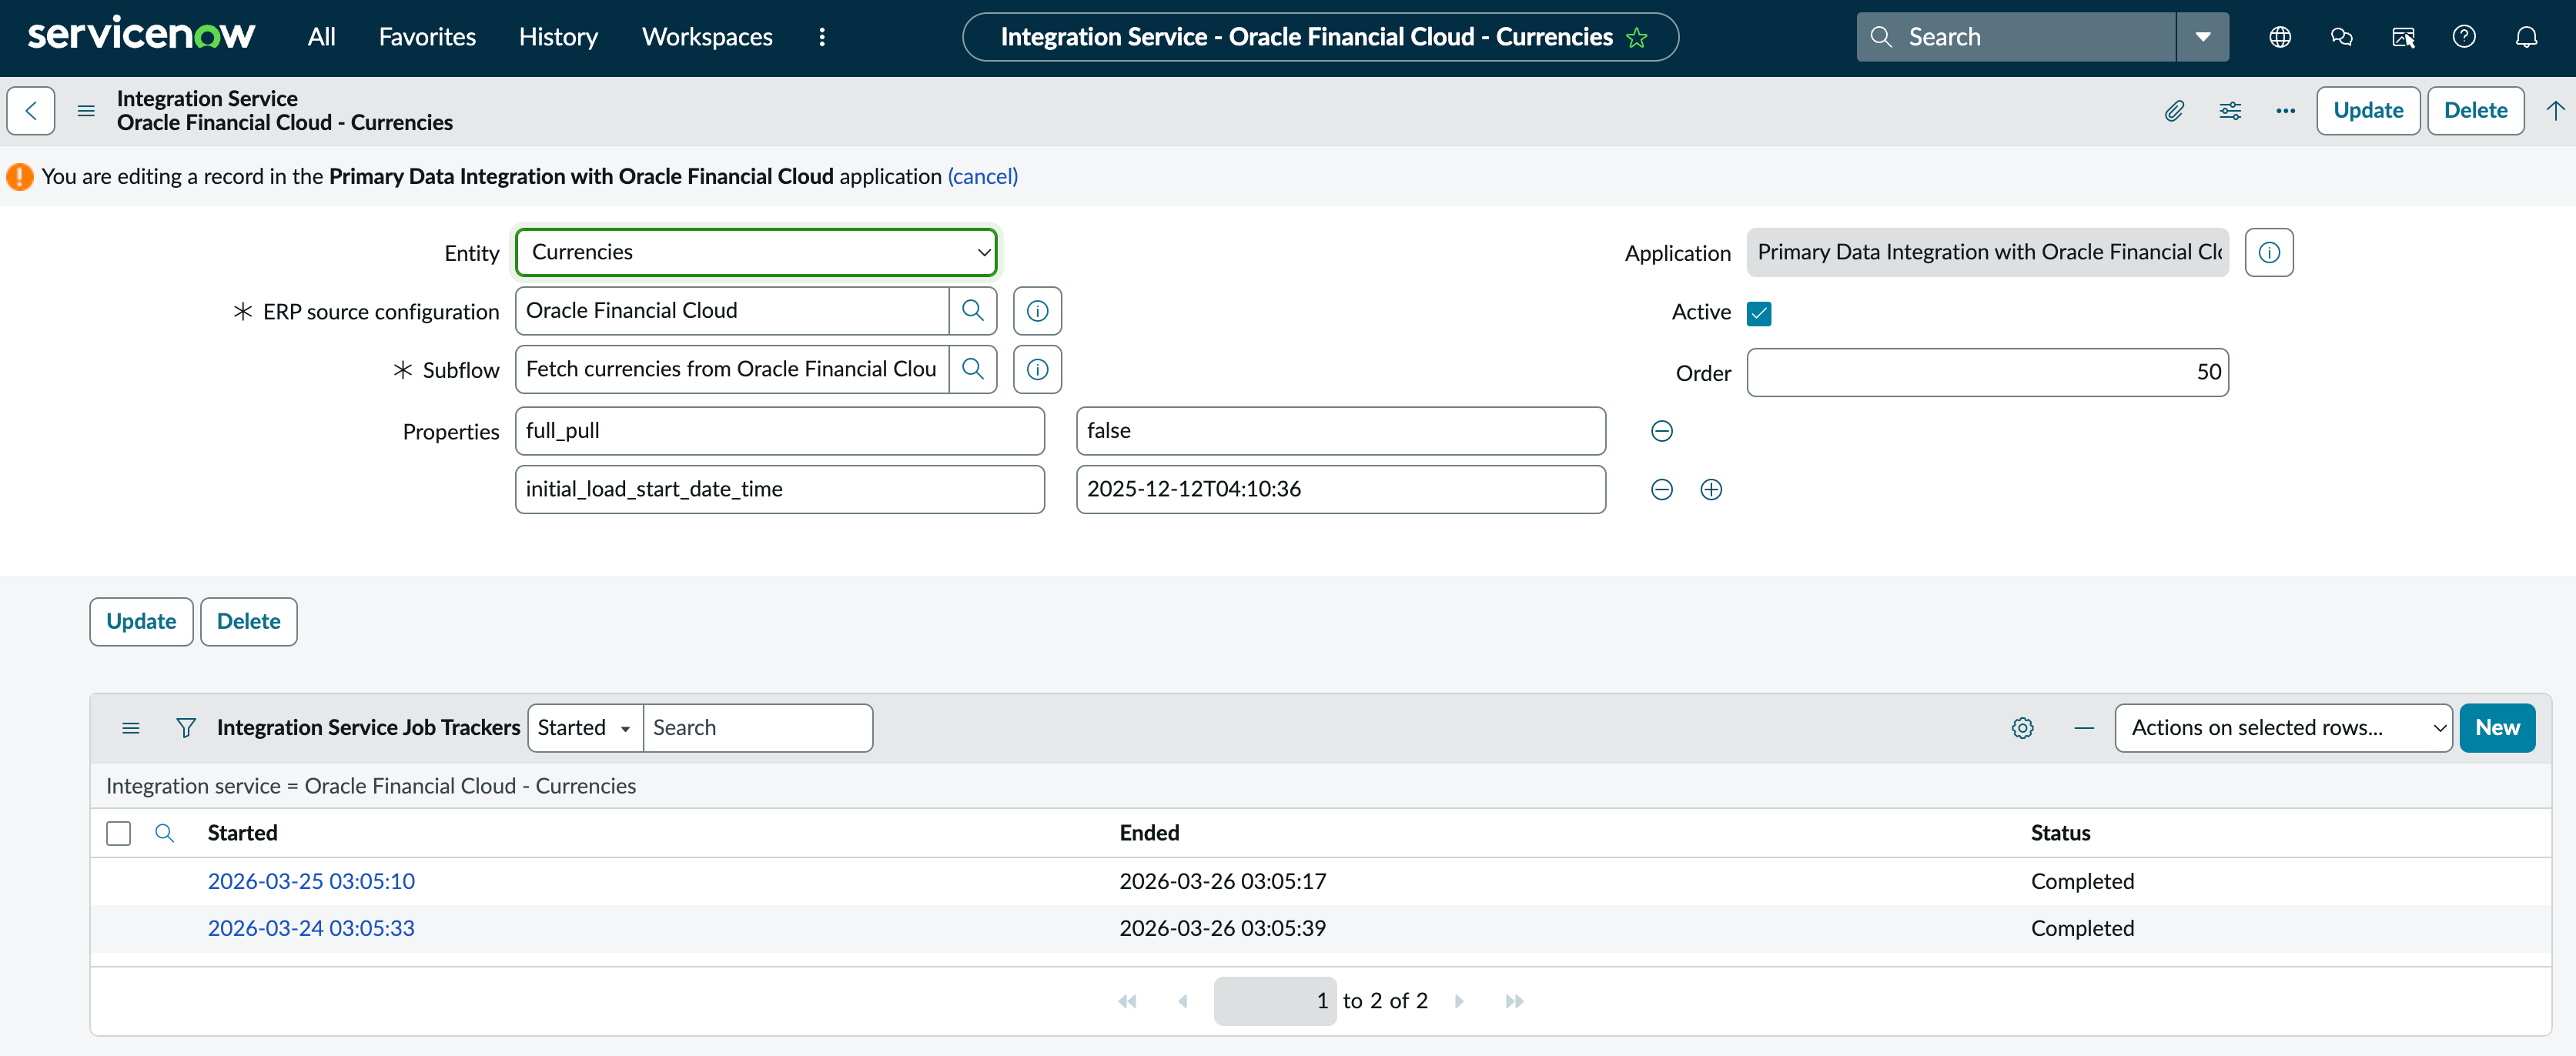Click the 2025-12-12T04:10:36 value field
This screenshot has height=1056, width=2576.
tap(1340, 489)
